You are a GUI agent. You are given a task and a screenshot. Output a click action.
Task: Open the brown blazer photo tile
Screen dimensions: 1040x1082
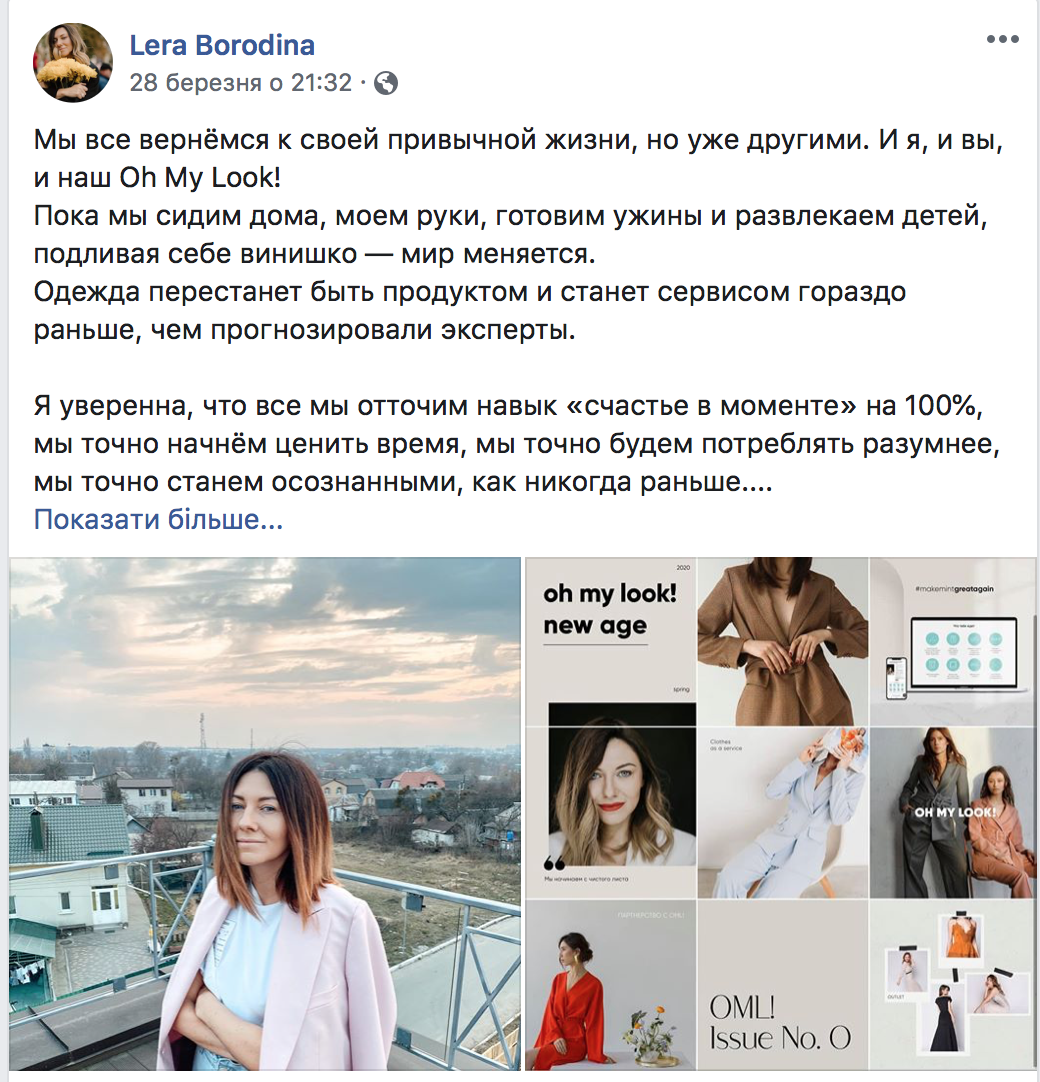(783, 641)
